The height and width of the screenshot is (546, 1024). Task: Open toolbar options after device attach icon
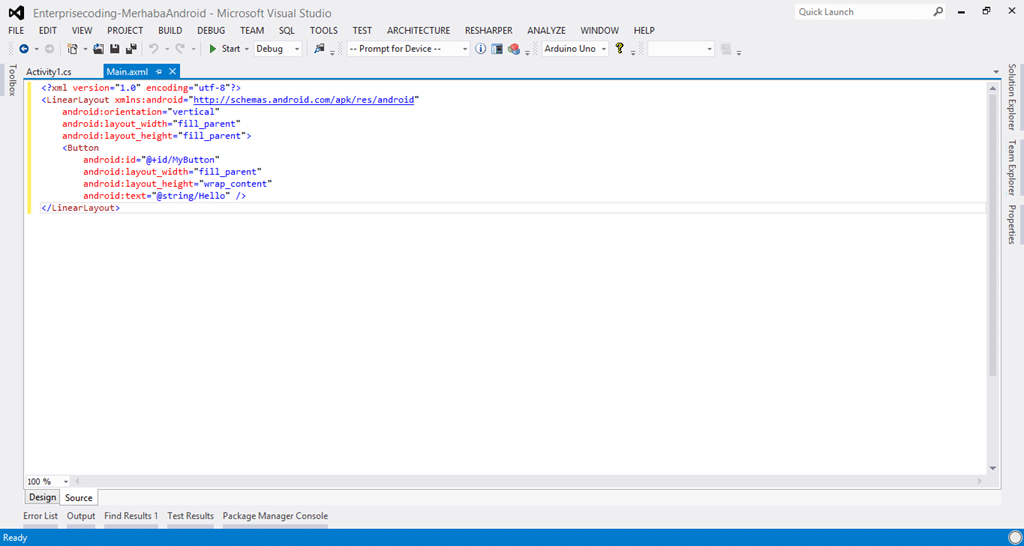332,50
